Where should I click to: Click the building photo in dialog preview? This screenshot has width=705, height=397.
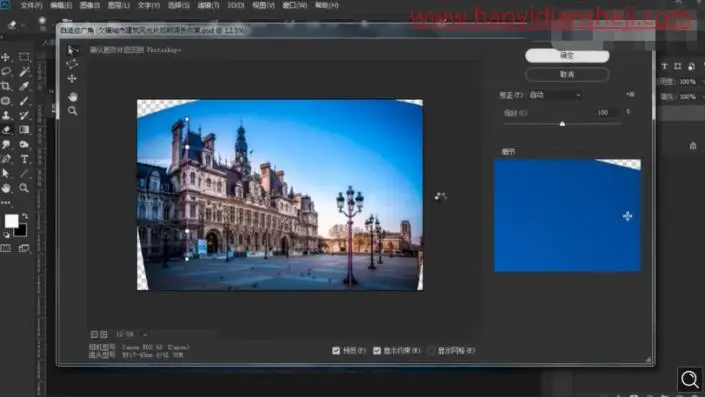tap(280, 195)
